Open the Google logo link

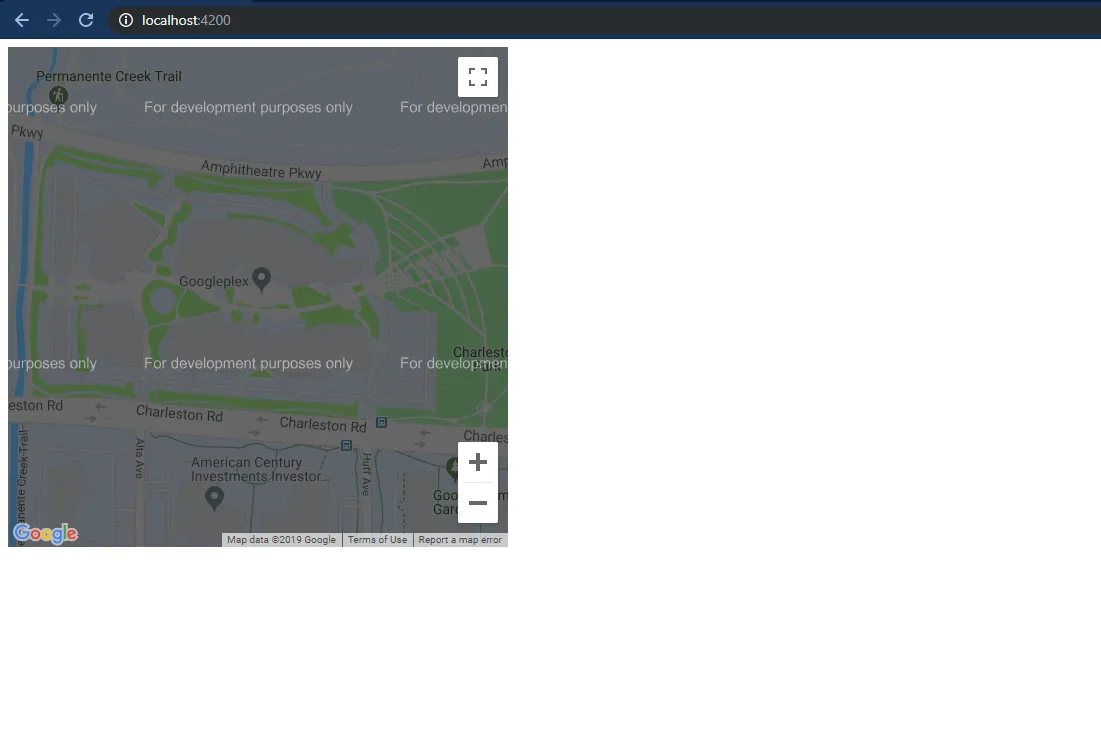point(46,534)
